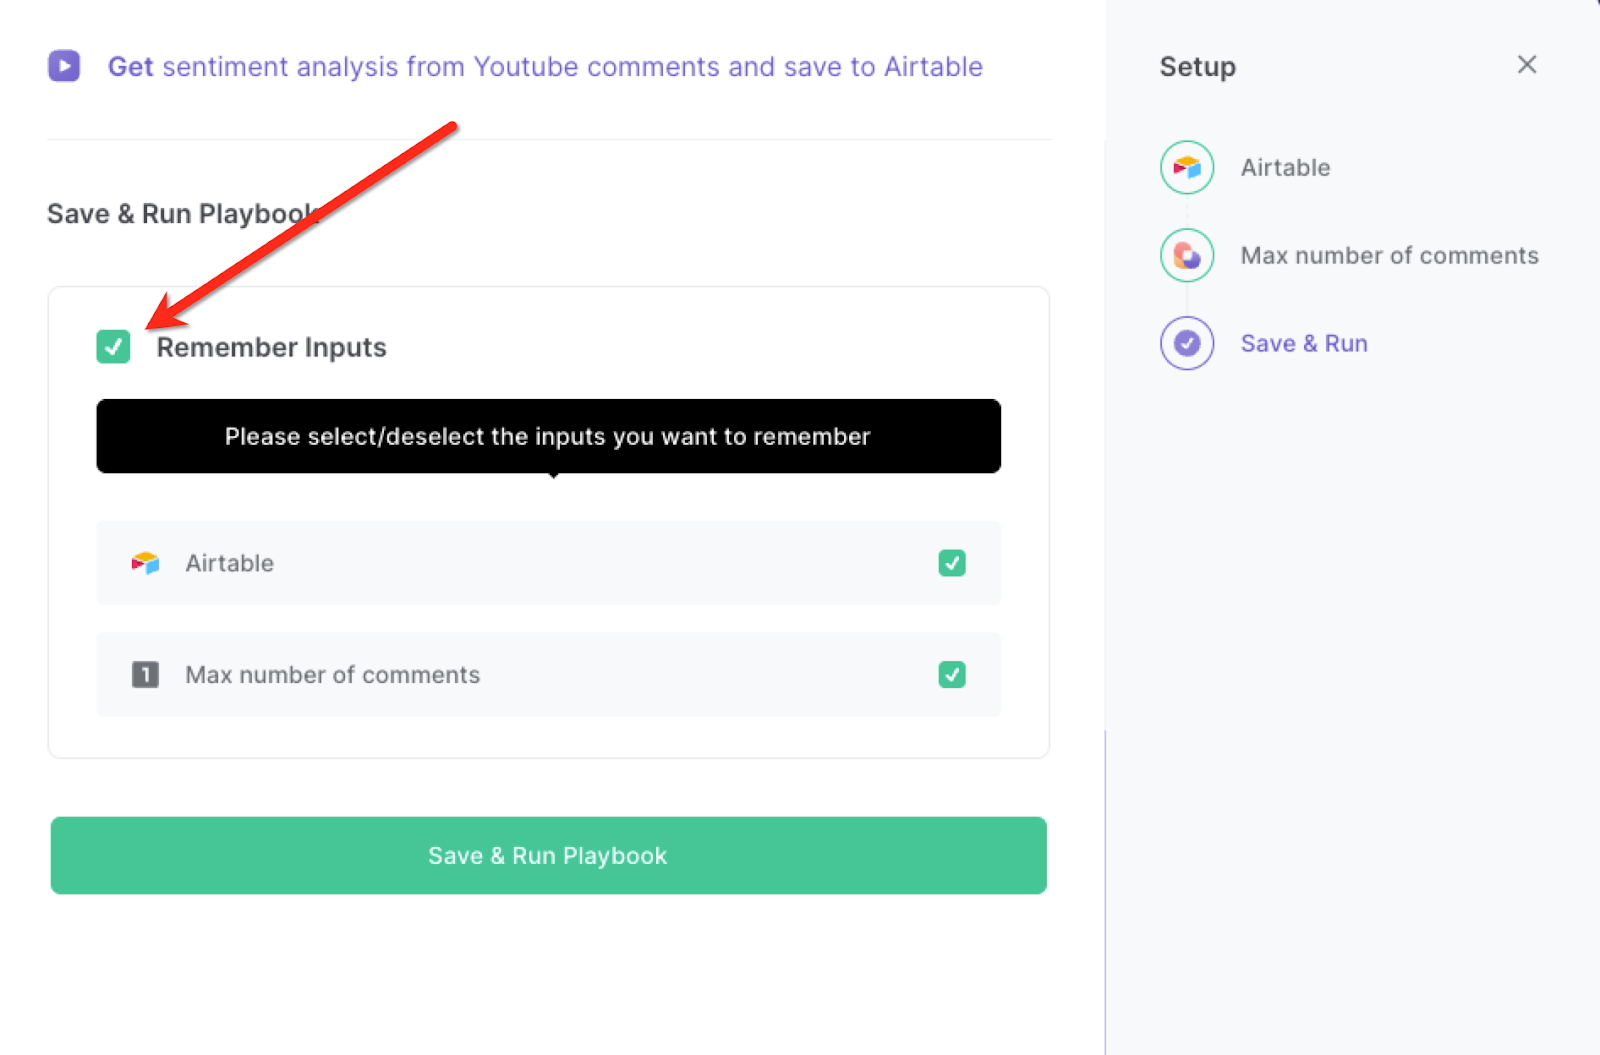Viewport: 1600px width, 1055px height.
Task: Click the Max number of comments step icon
Action: (1186, 255)
